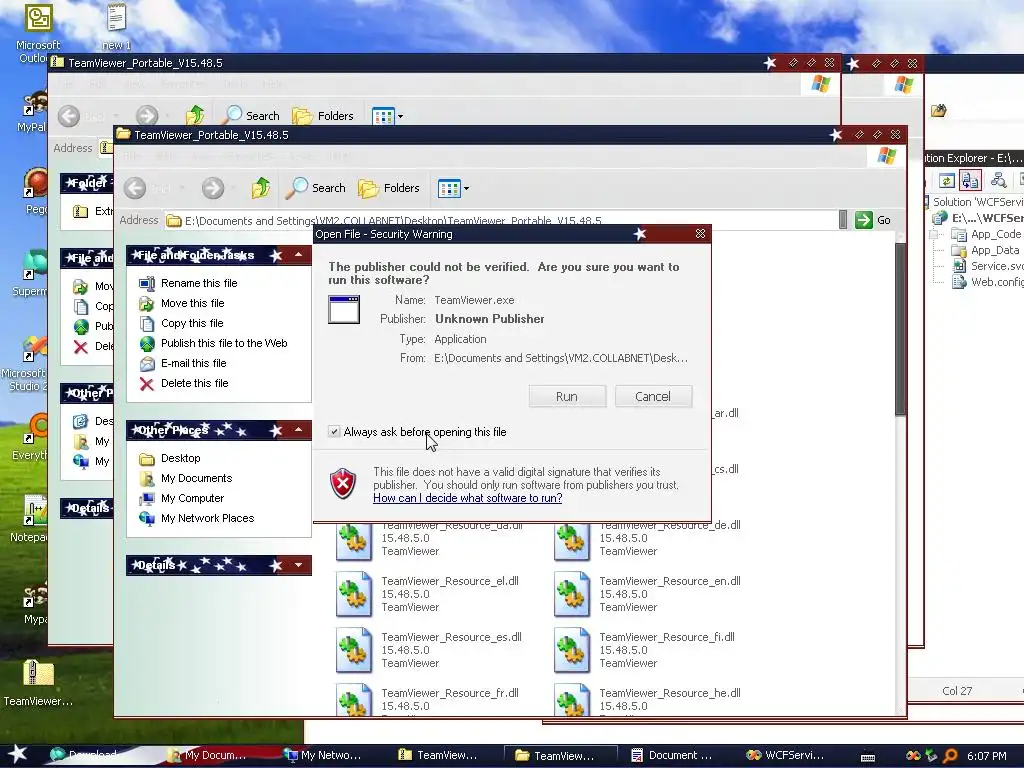Click Delete this file red X icon
Screen dimensions: 1024x768
147,384
